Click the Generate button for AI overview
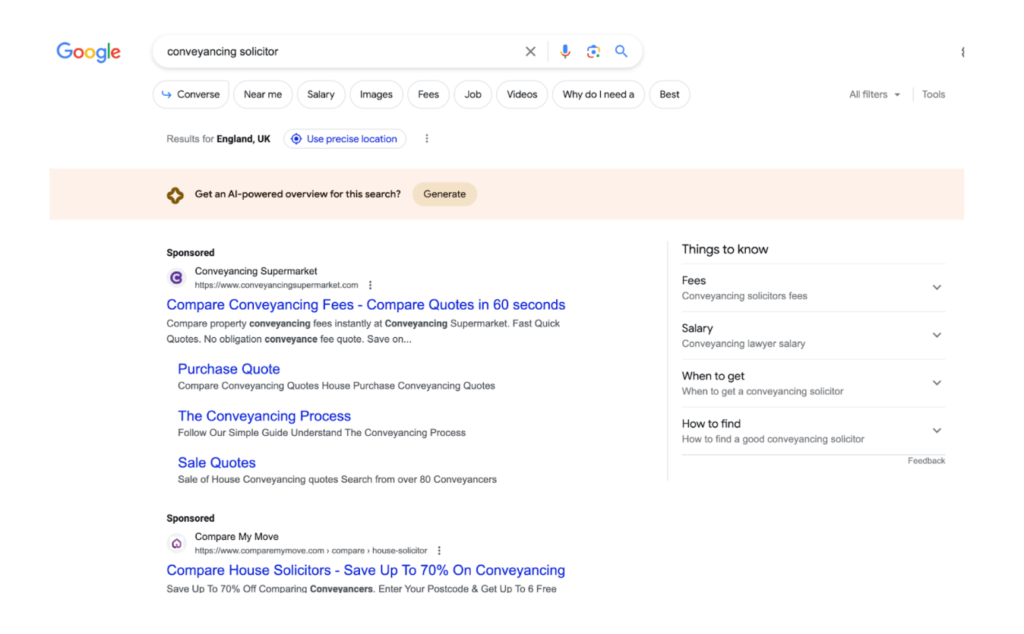 tap(444, 194)
